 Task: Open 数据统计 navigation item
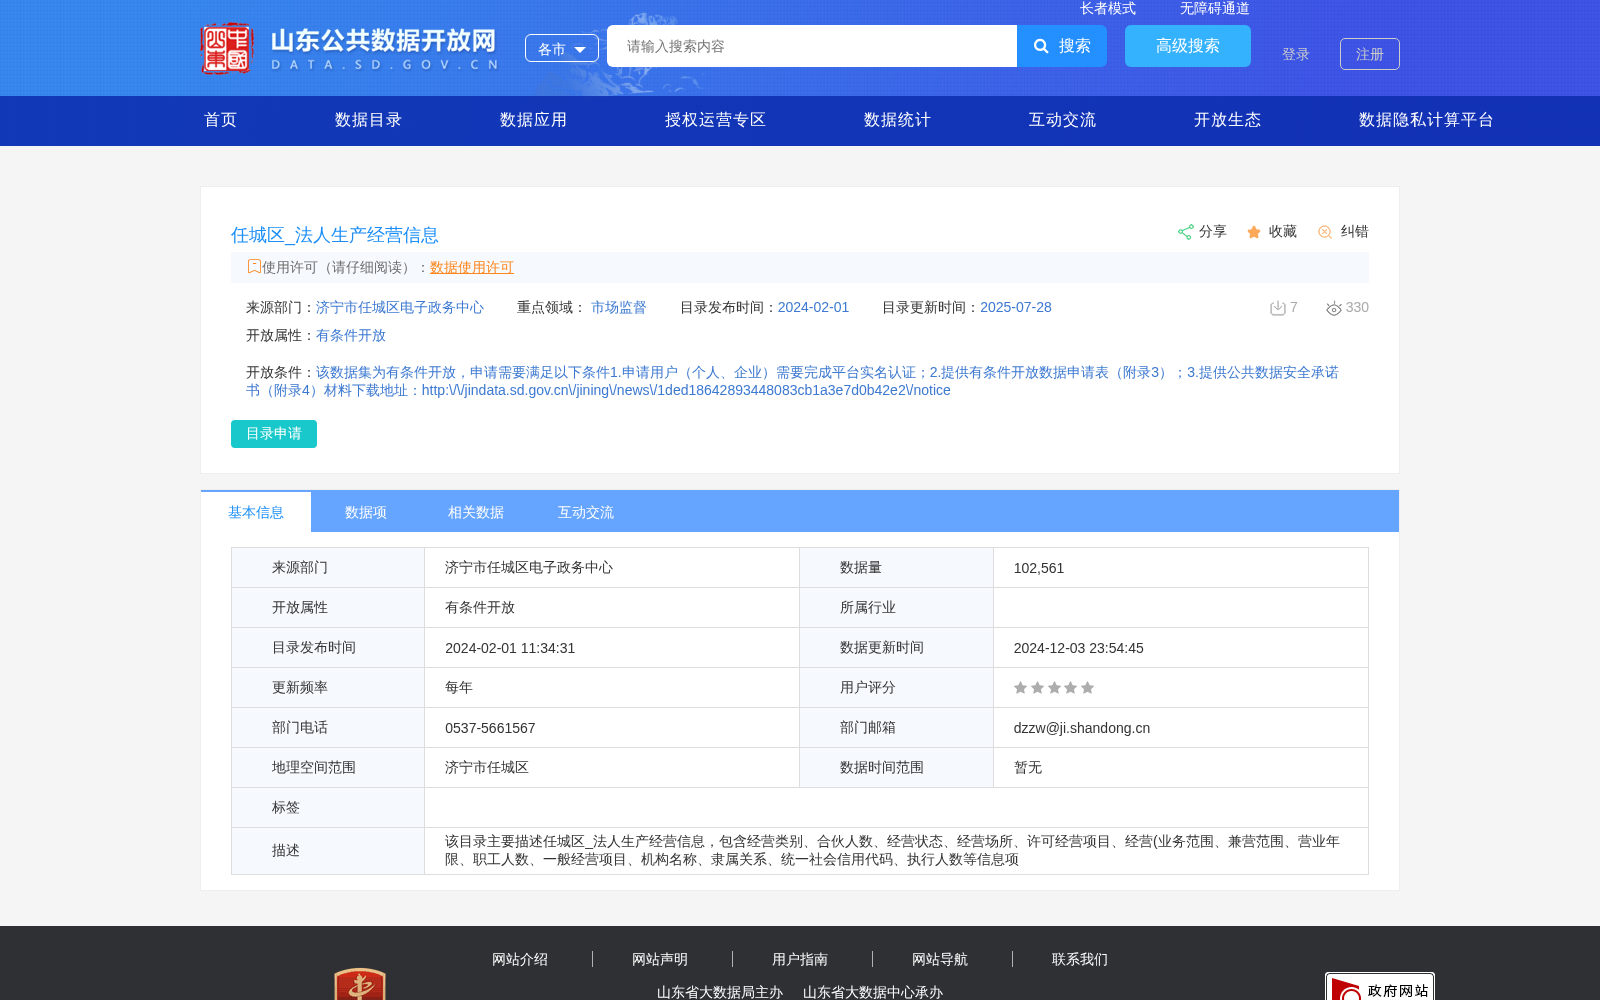tap(897, 120)
